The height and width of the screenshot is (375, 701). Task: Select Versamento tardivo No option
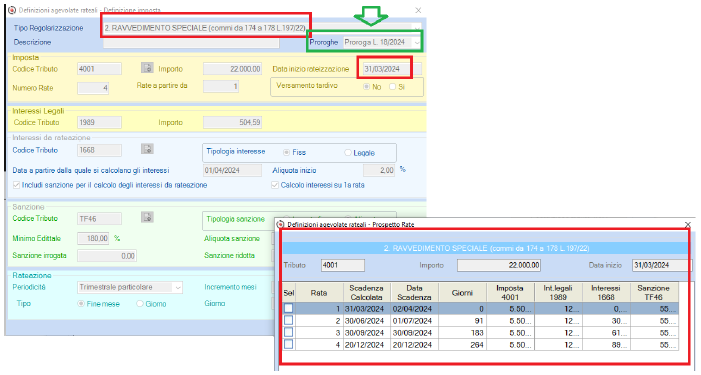(x=367, y=87)
